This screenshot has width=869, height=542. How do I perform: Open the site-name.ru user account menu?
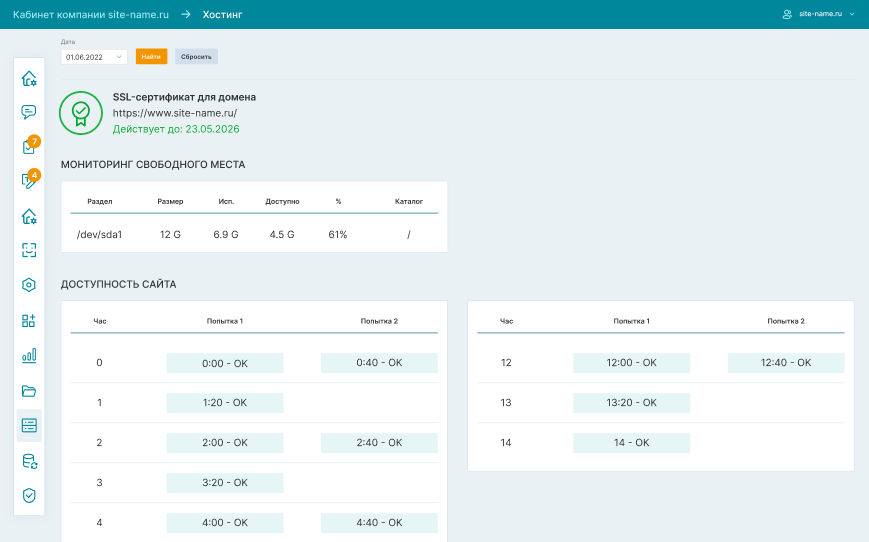[x=819, y=15]
